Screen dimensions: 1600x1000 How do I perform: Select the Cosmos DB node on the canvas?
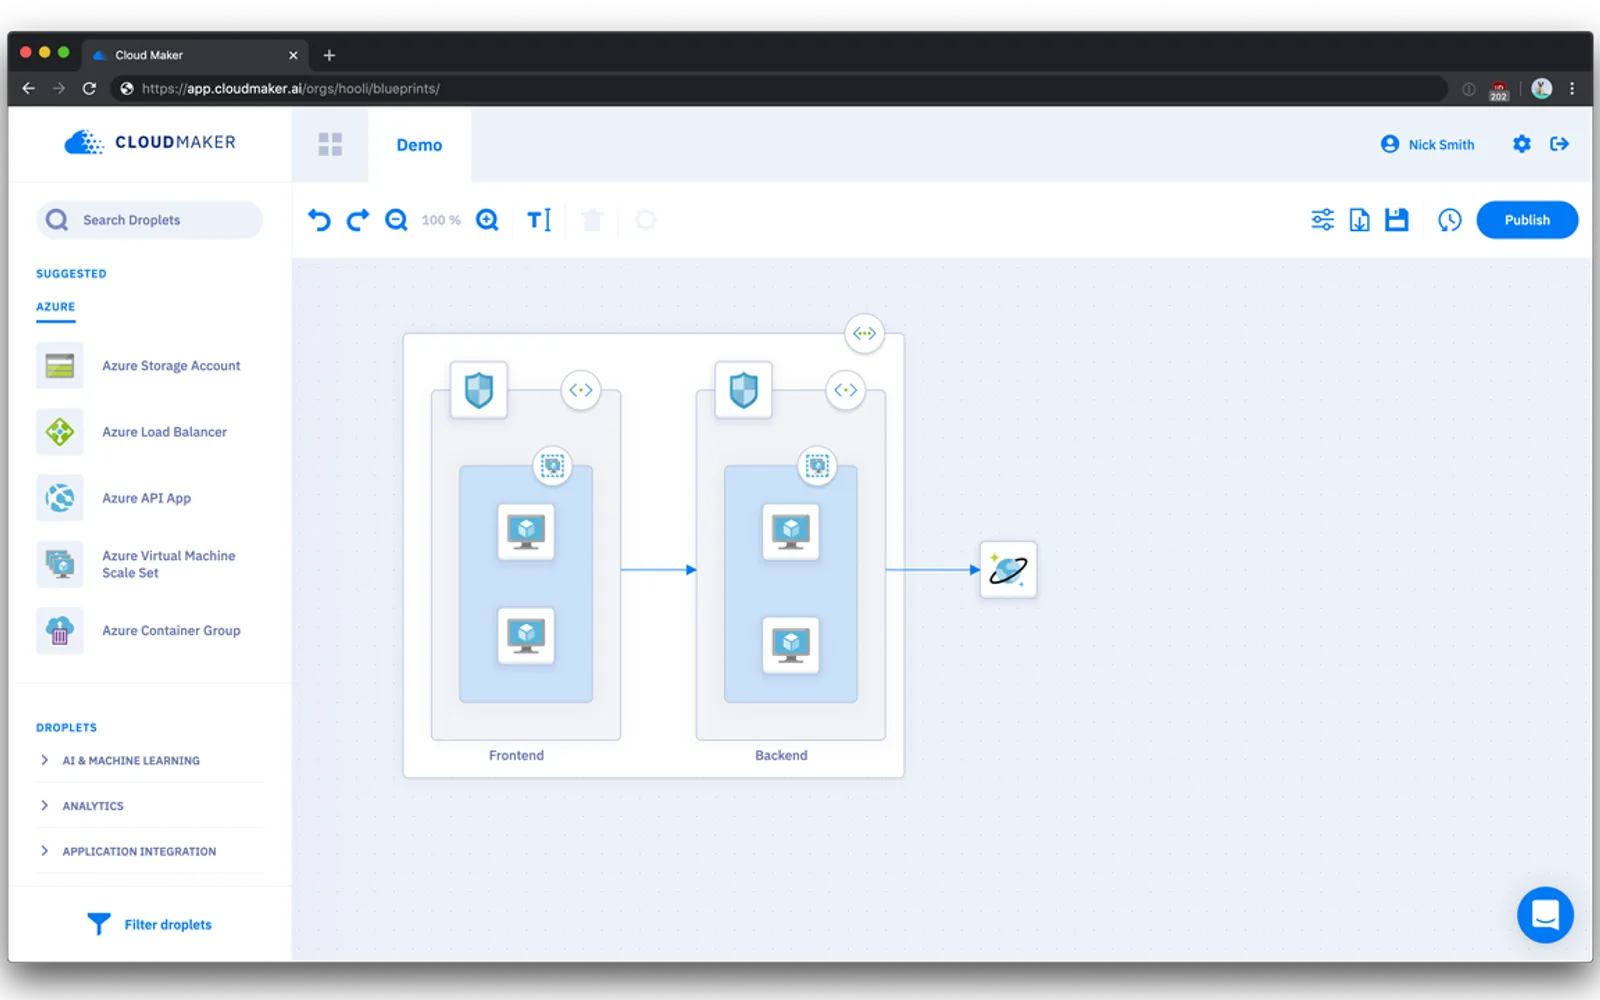coord(1008,570)
